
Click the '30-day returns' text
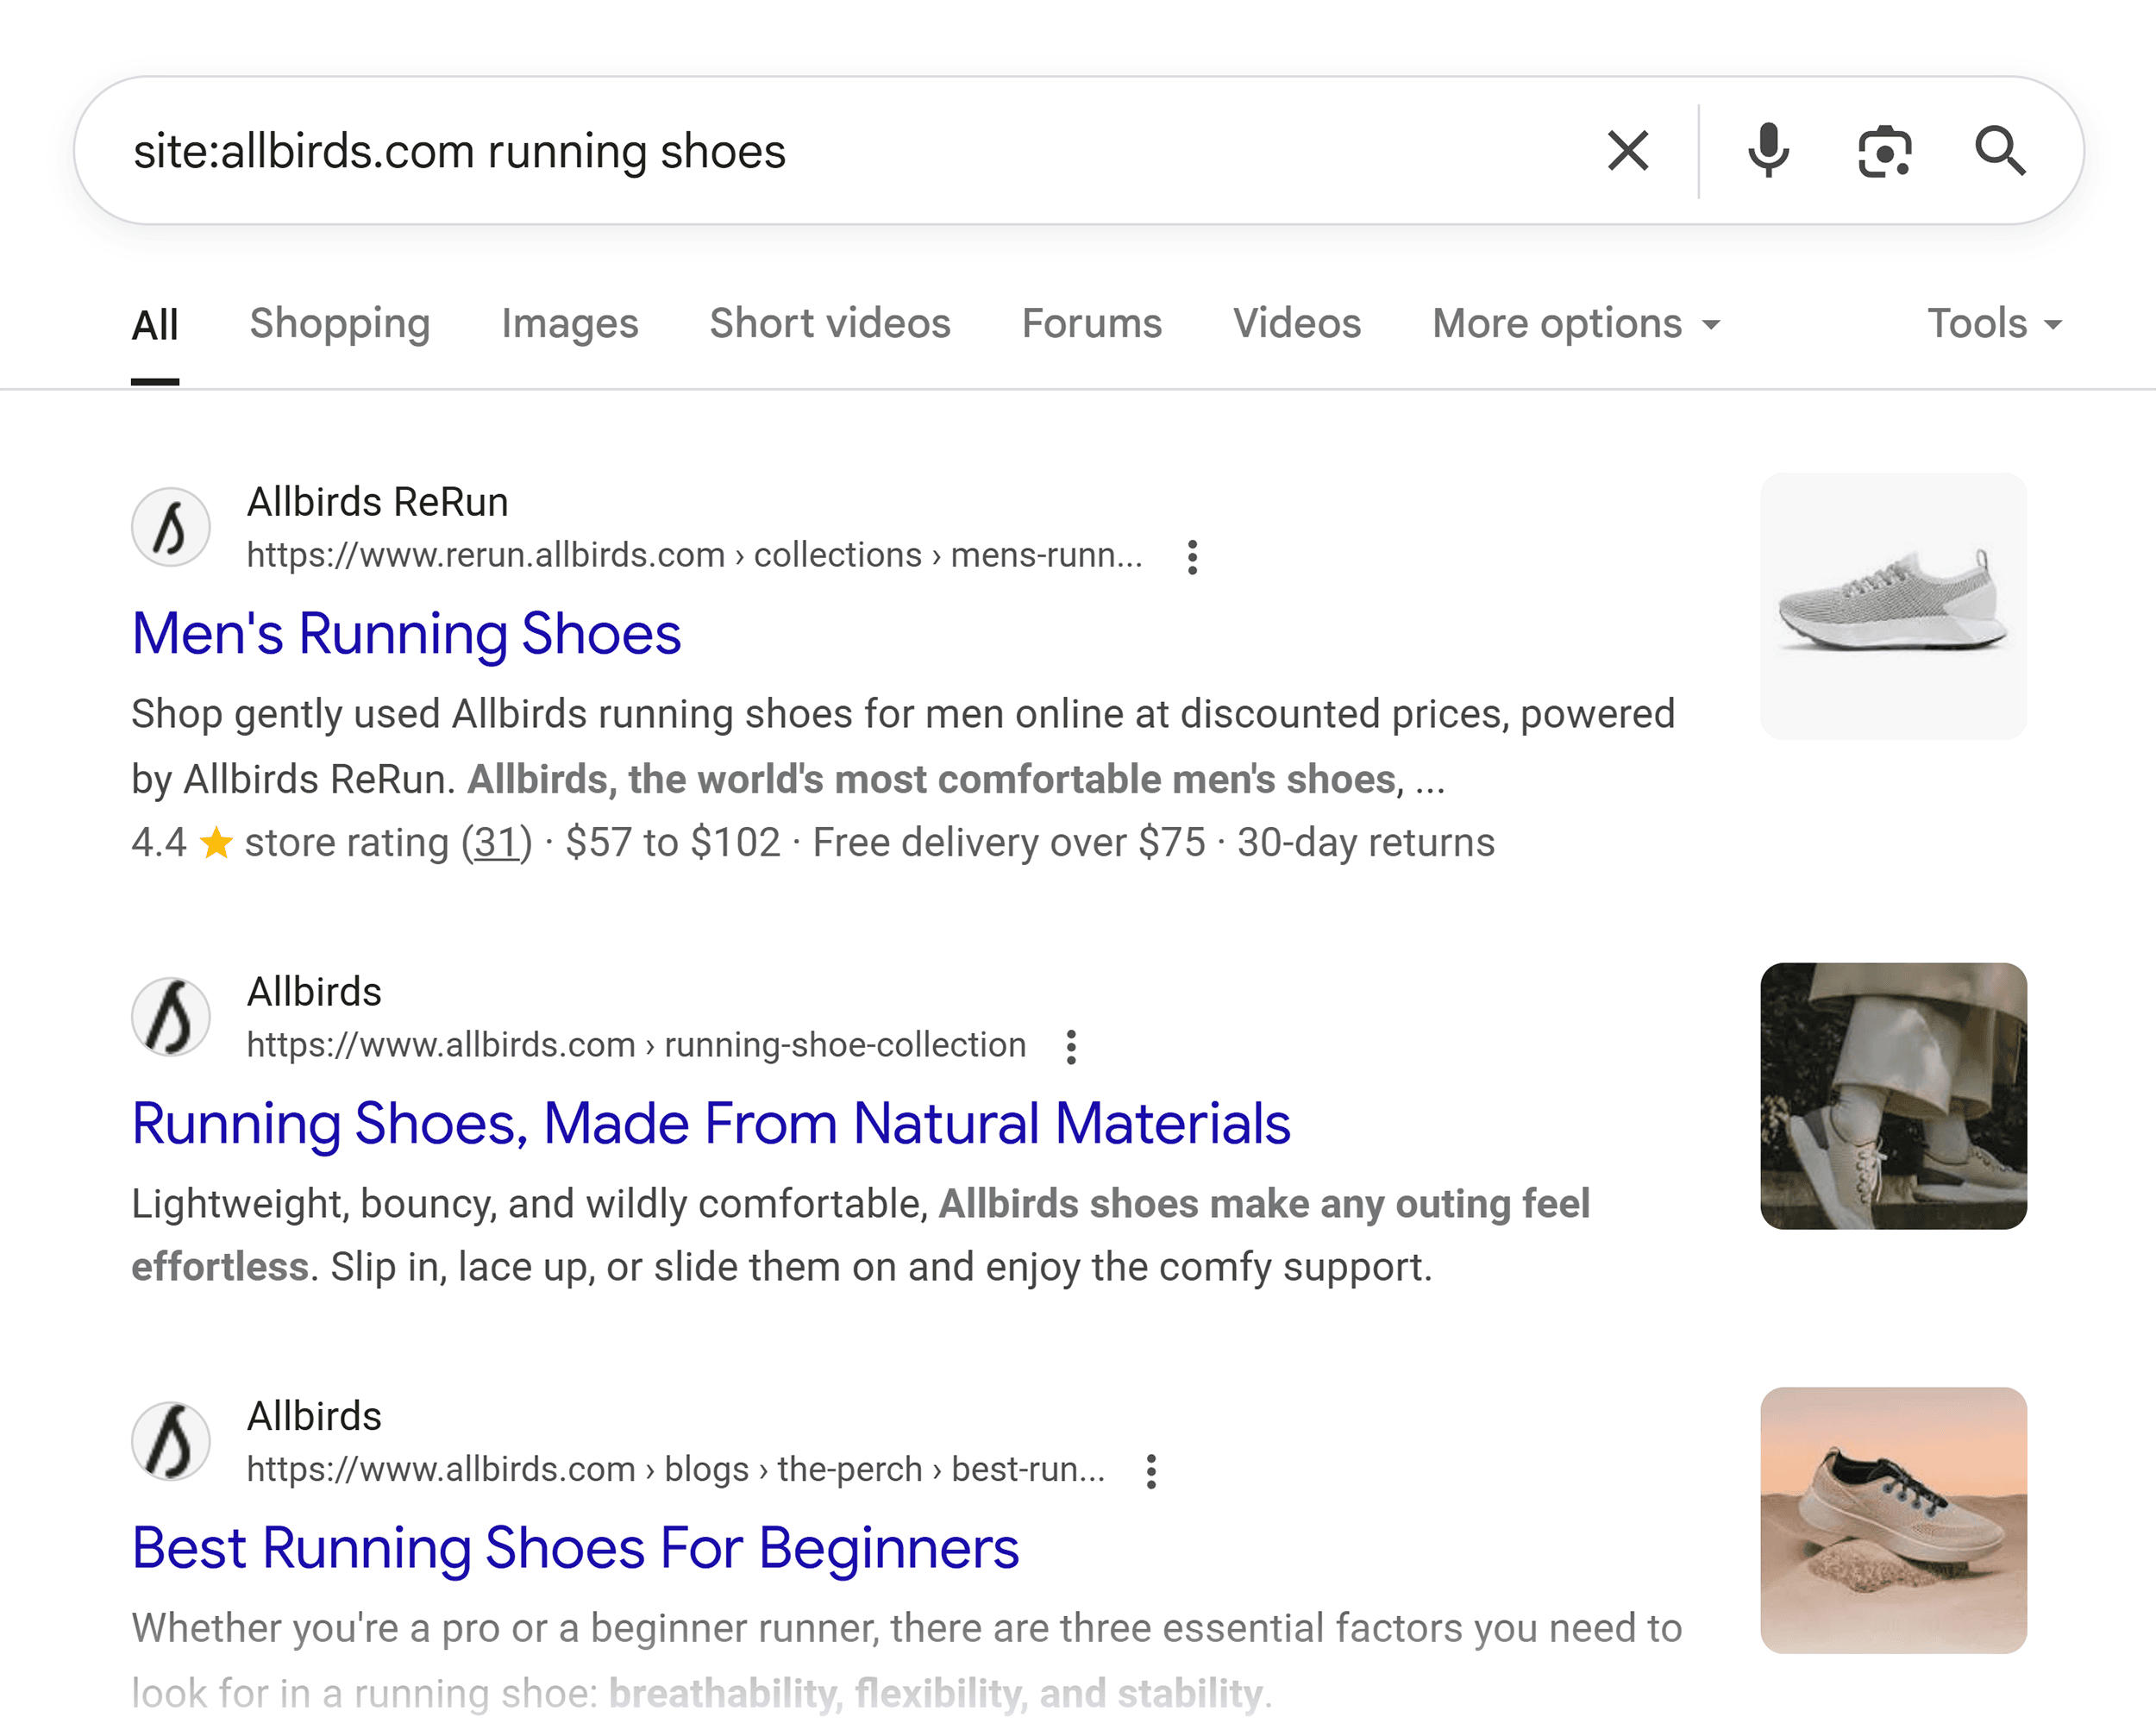[x=1366, y=843]
